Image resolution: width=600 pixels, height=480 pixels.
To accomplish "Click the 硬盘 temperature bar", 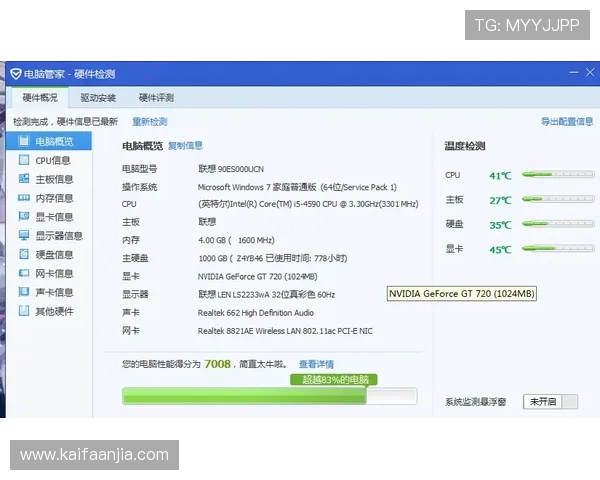I will [558, 224].
